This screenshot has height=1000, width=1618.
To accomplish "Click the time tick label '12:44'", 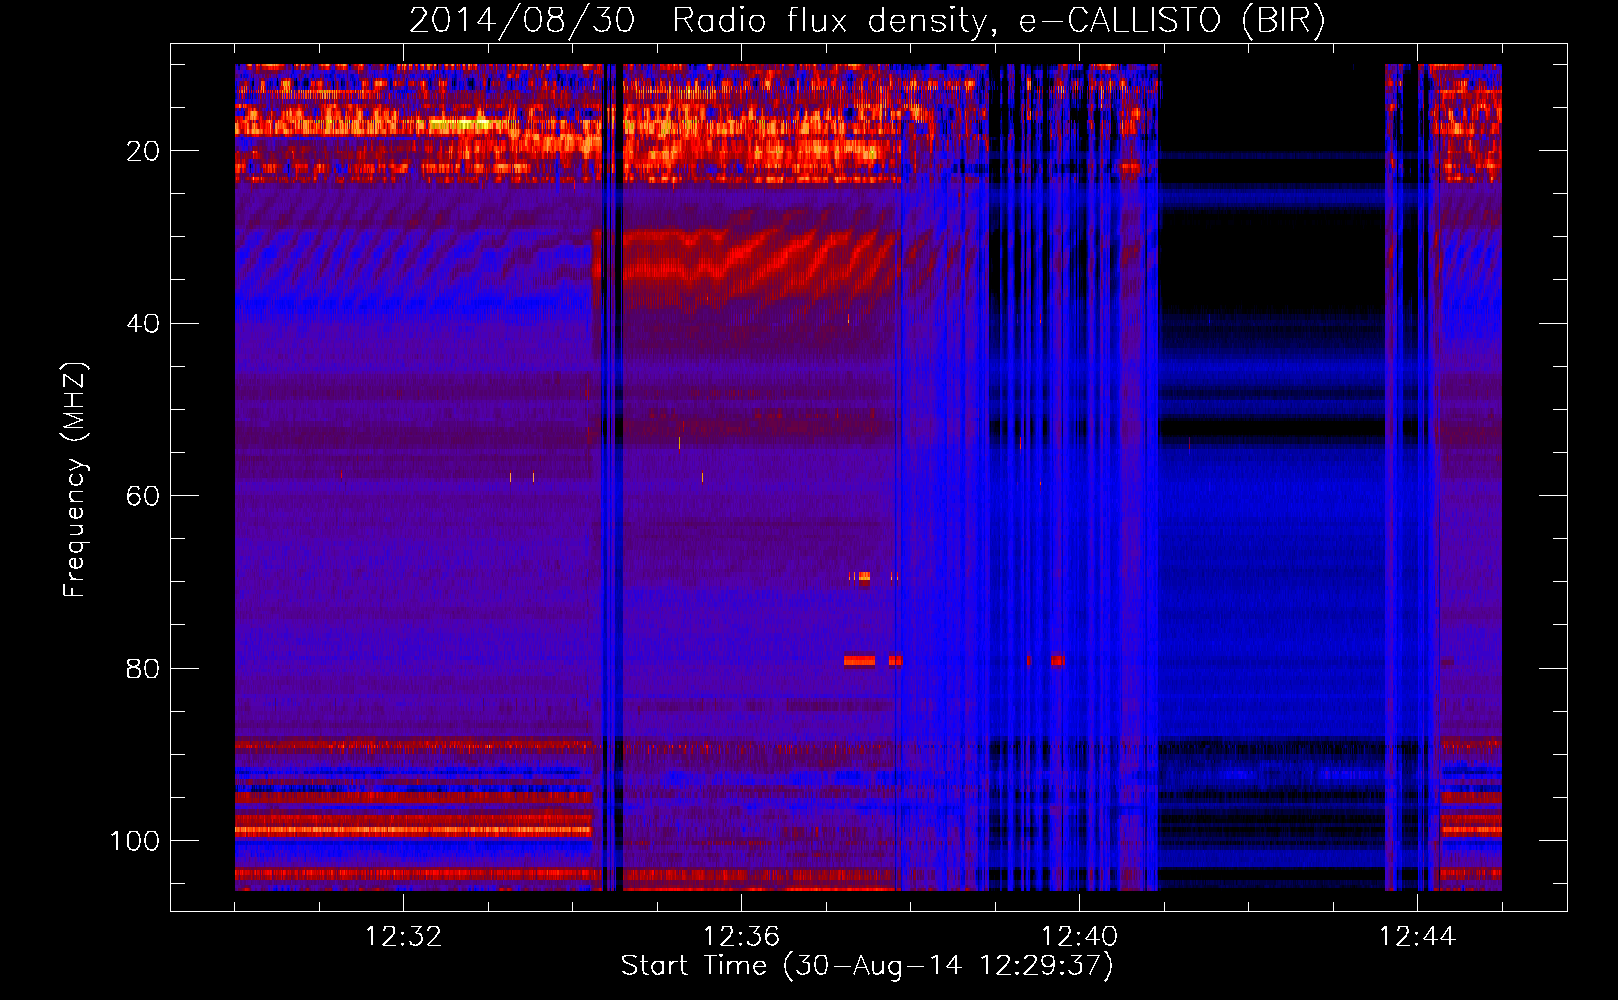I will [1417, 937].
